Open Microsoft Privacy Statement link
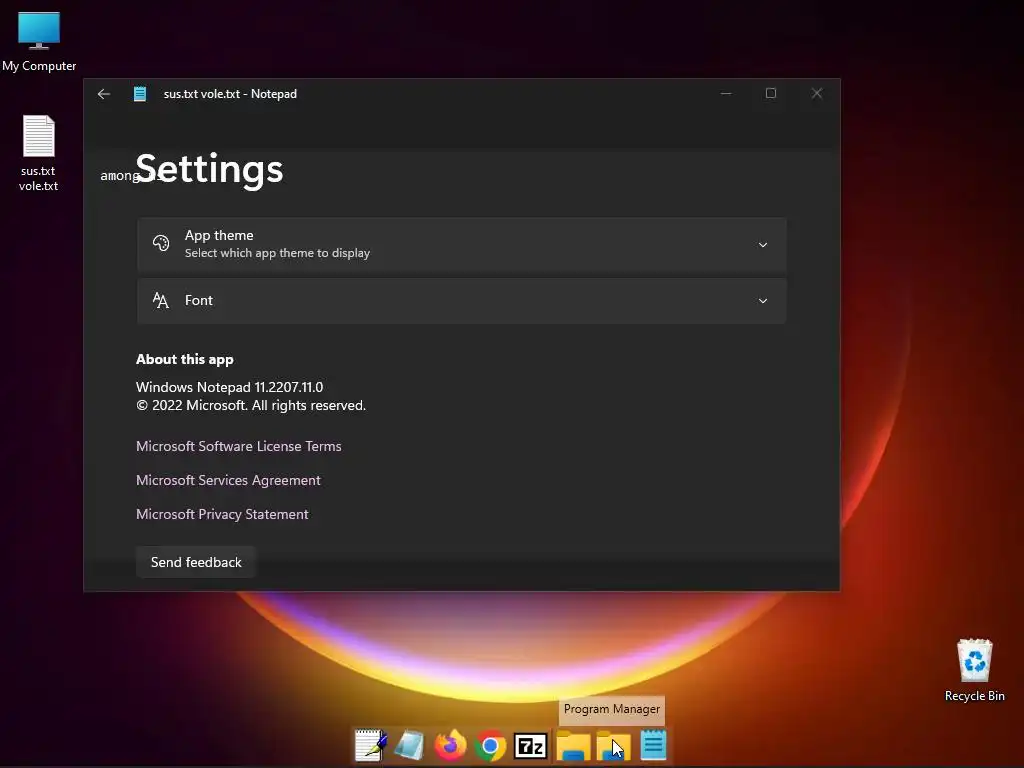Screen dimensions: 1024x768 coord(222,514)
